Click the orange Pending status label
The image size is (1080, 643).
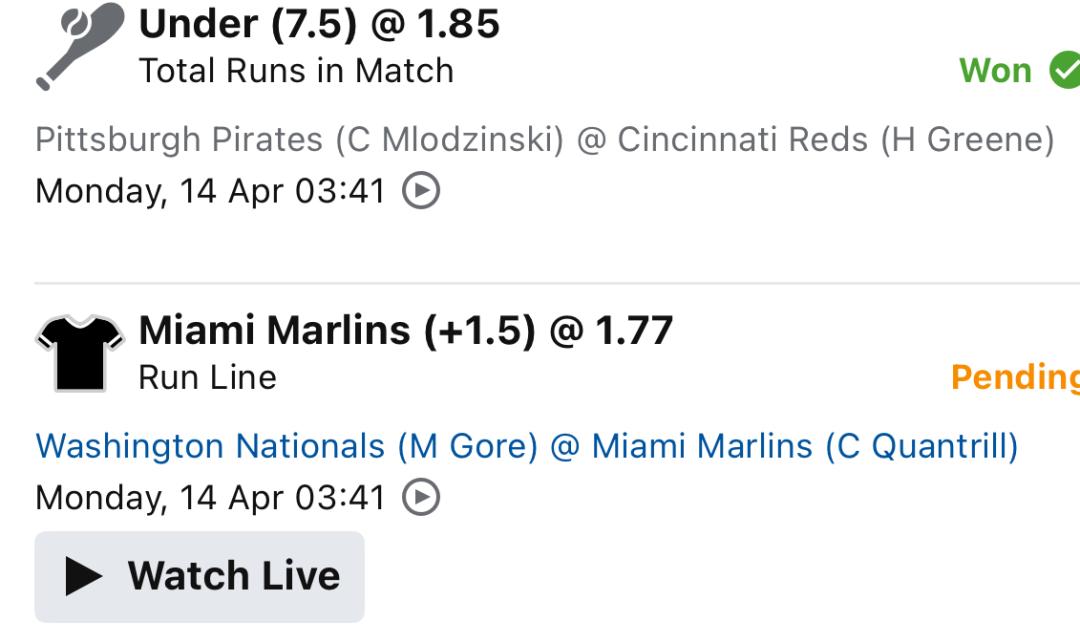click(1015, 377)
